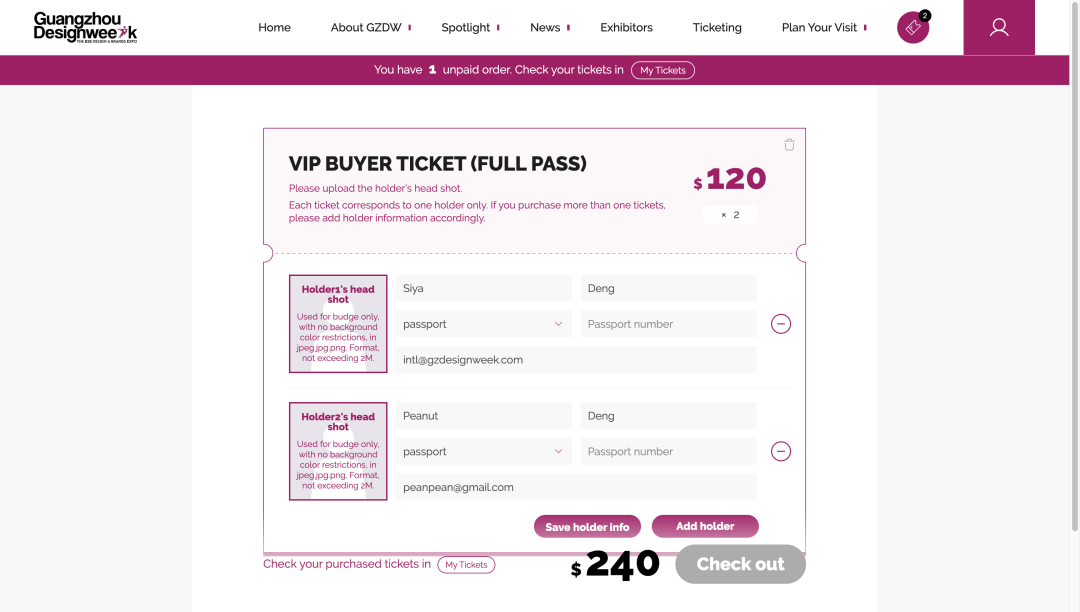Remove holder Siya Deng with minus icon

point(781,324)
